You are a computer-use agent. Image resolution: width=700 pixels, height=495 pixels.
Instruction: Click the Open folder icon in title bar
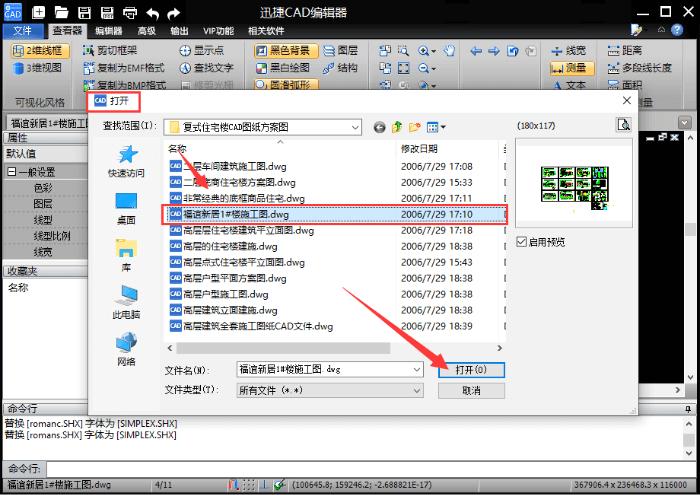[61, 12]
